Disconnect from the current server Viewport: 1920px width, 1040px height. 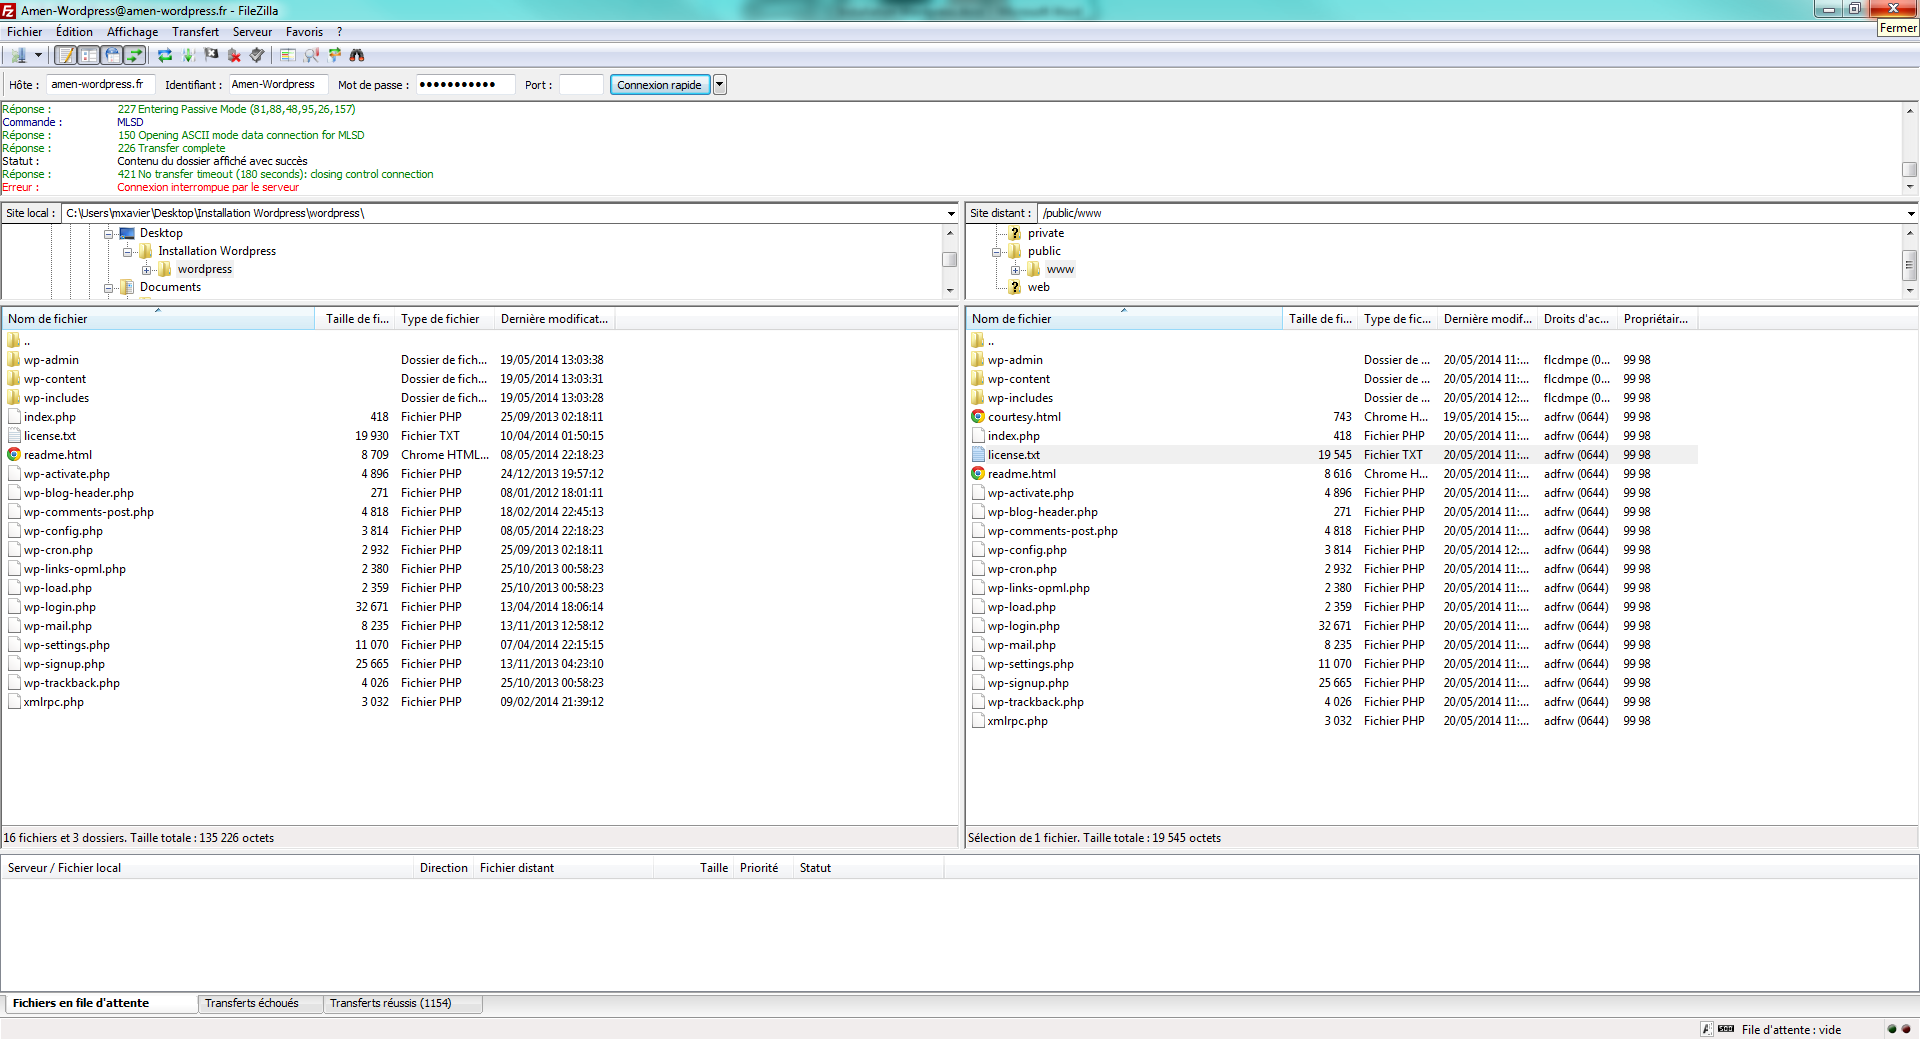click(234, 55)
